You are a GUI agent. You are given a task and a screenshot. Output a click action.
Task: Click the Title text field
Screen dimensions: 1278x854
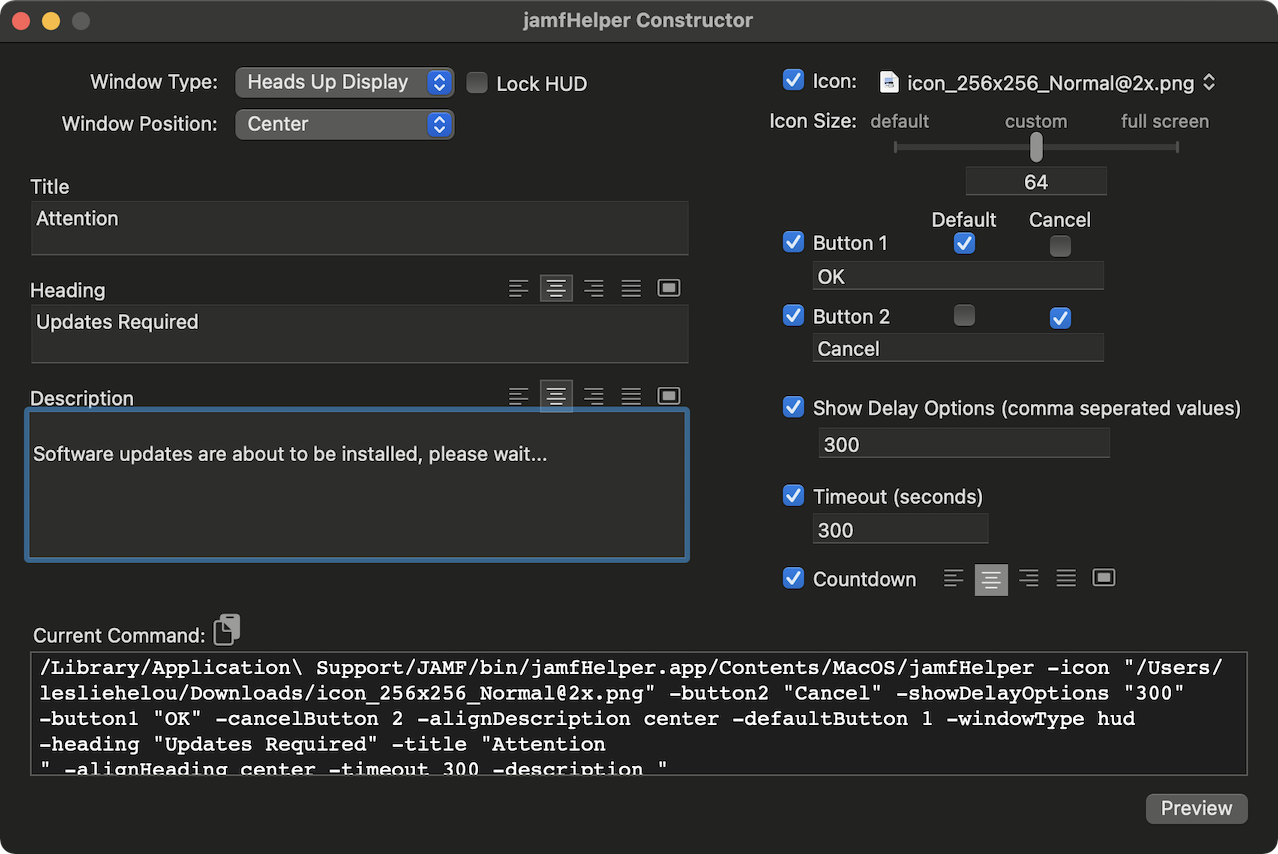[x=359, y=228]
